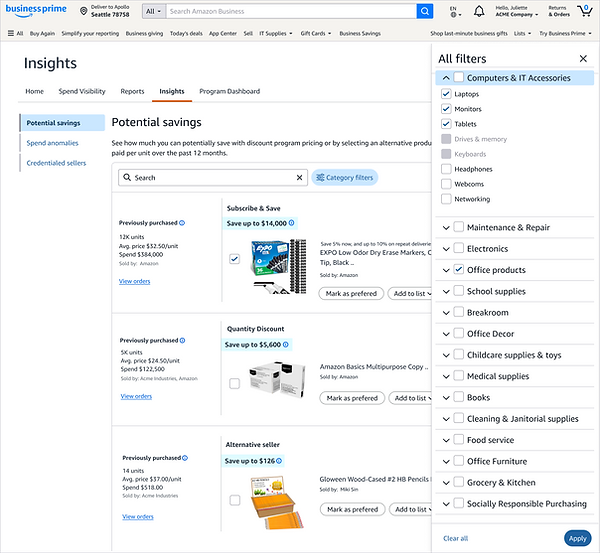
Task: Check the Networking filter
Action: tap(446, 199)
